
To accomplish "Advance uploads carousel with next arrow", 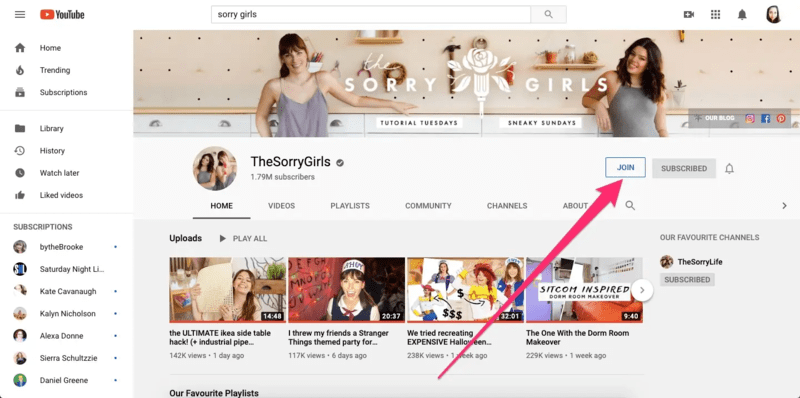I will point(642,290).
